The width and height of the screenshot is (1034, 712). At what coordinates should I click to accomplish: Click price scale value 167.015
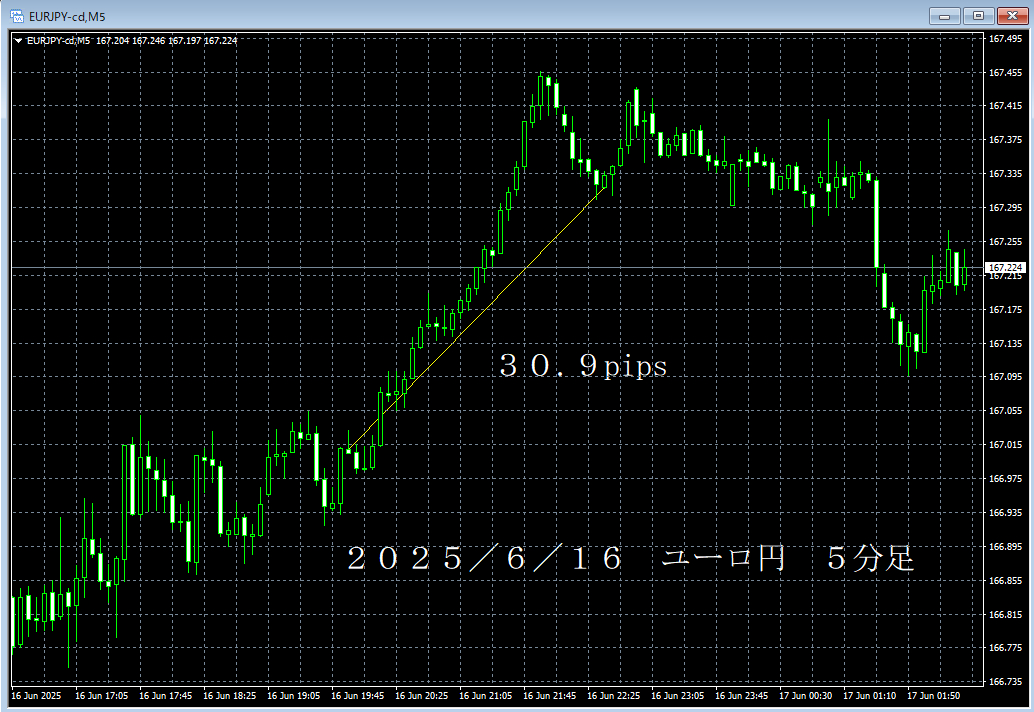click(x=1005, y=445)
